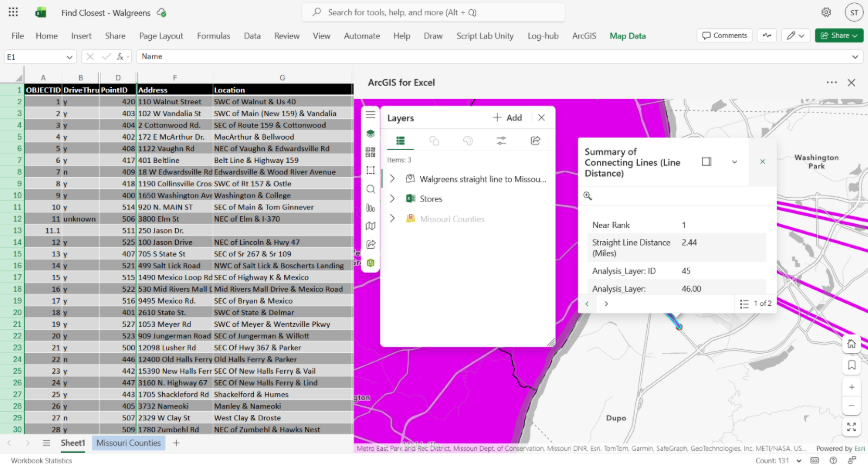868x465 pixels.
Task: Go to previous pop-up feature
Action: 587,303
